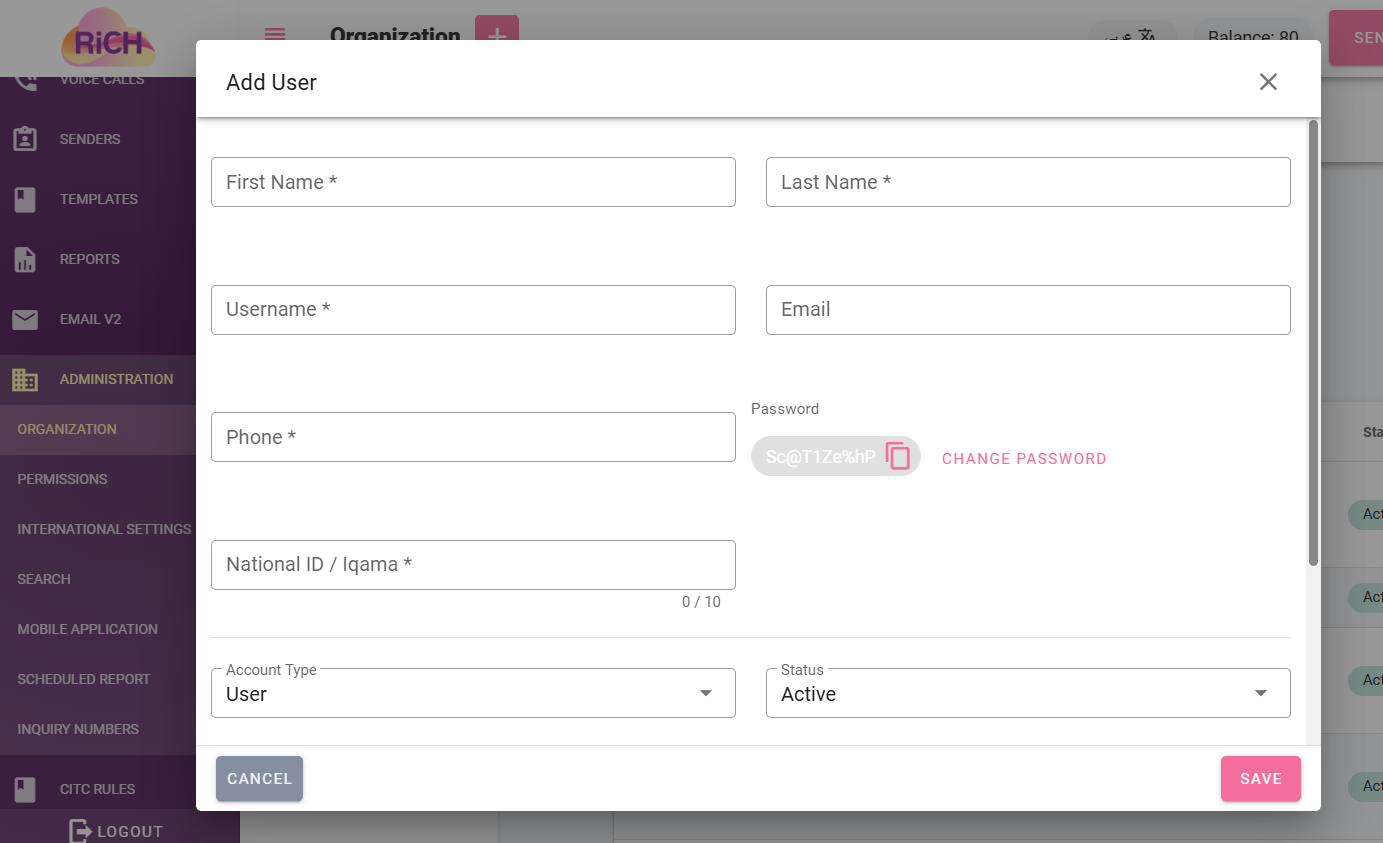The height and width of the screenshot is (843, 1383).
Task: Click the RiCH logo
Action: 108,39
